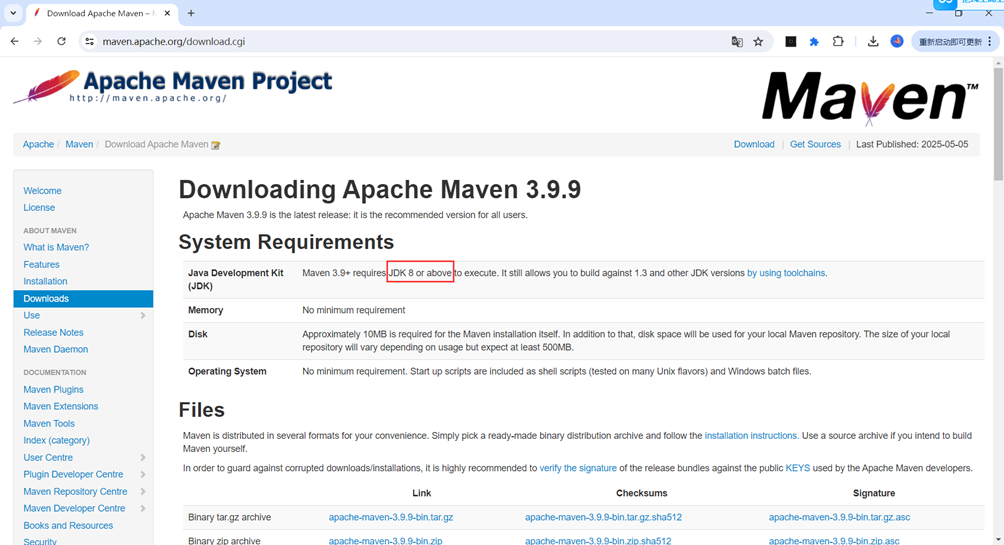Screen dimensions: 1004x545
Task: Expand the Use sidebar submenu arrow
Action: coord(143,316)
